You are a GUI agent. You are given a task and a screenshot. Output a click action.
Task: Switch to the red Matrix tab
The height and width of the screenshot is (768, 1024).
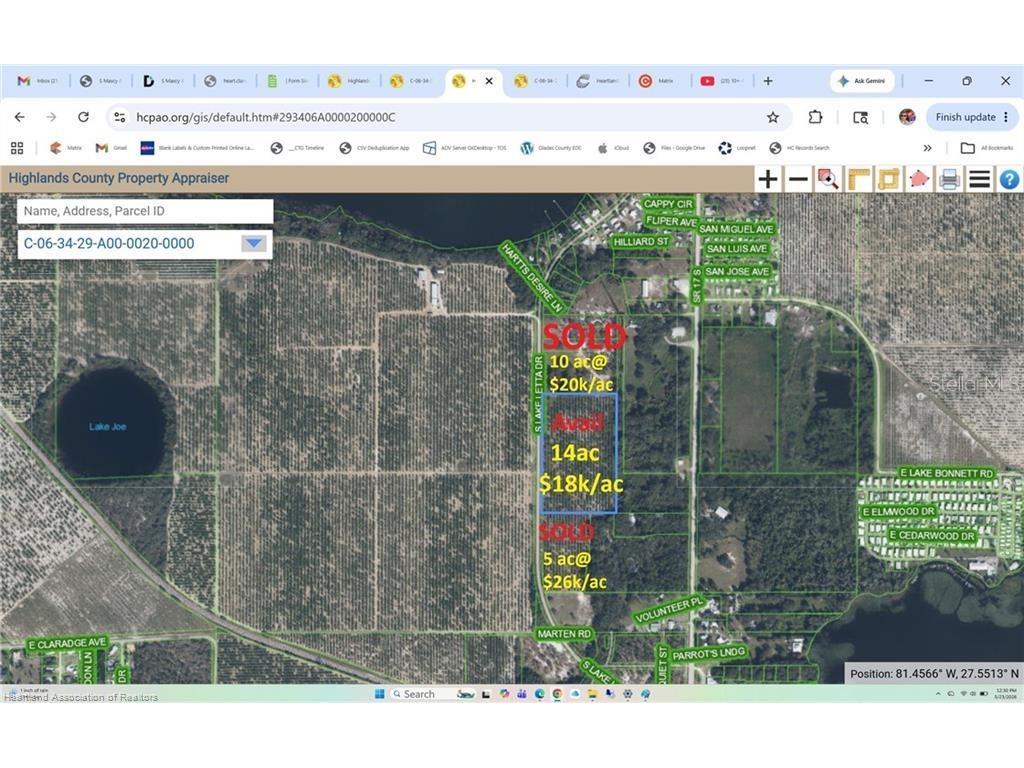click(658, 81)
